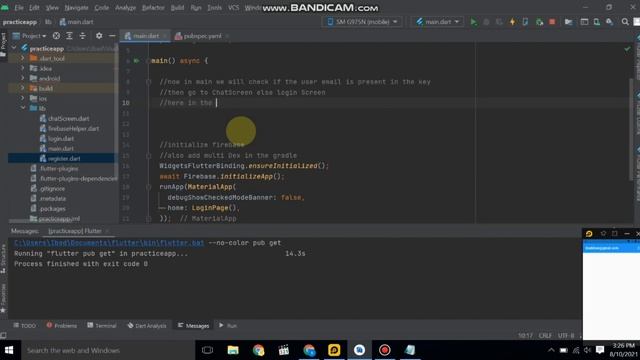The height and width of the screenshot is (360, 640).
Task: Open login.dart in the project tree
Action: point(61,139)
